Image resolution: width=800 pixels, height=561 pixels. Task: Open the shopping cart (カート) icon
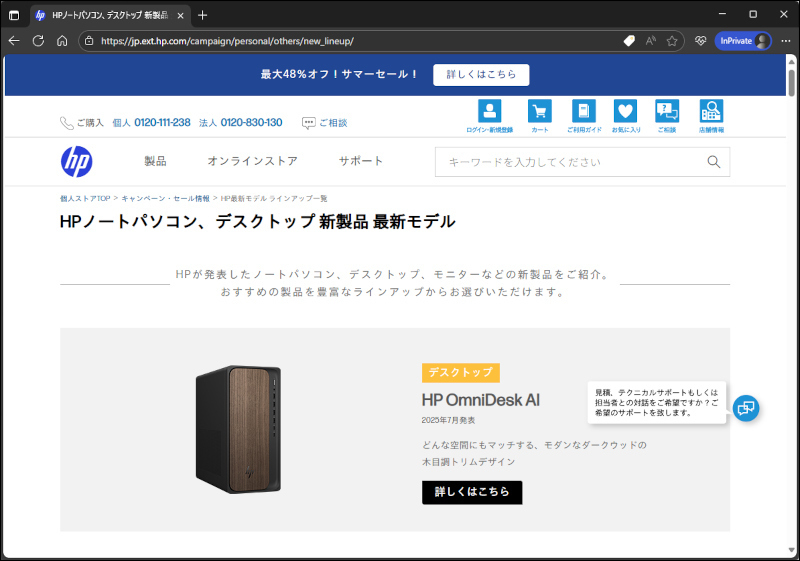click(540, 111)
